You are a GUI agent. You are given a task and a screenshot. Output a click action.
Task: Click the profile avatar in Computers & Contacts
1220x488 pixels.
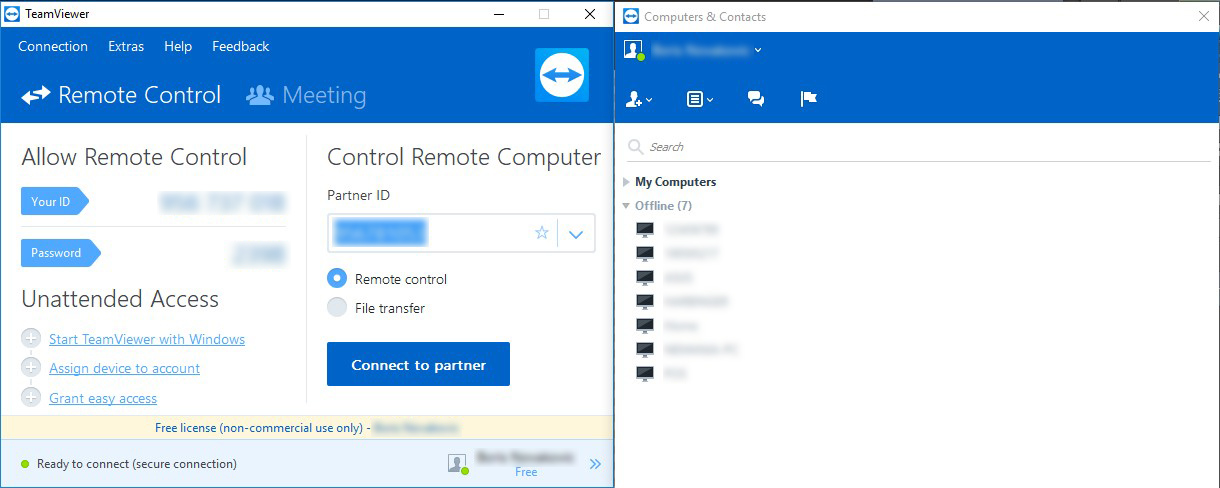click(633, 50)
